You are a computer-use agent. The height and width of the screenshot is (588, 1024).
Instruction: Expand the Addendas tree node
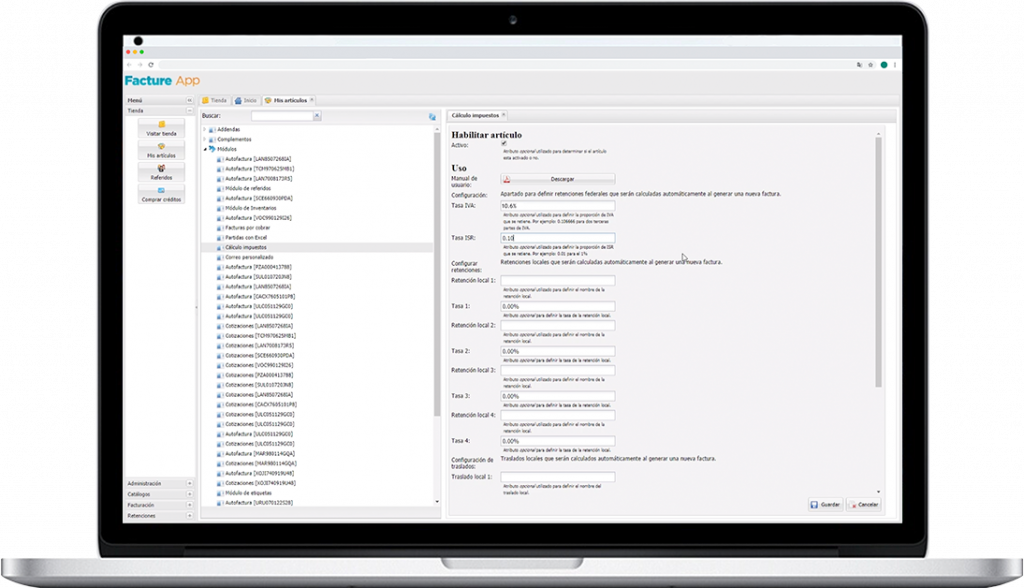pos(204,129)
